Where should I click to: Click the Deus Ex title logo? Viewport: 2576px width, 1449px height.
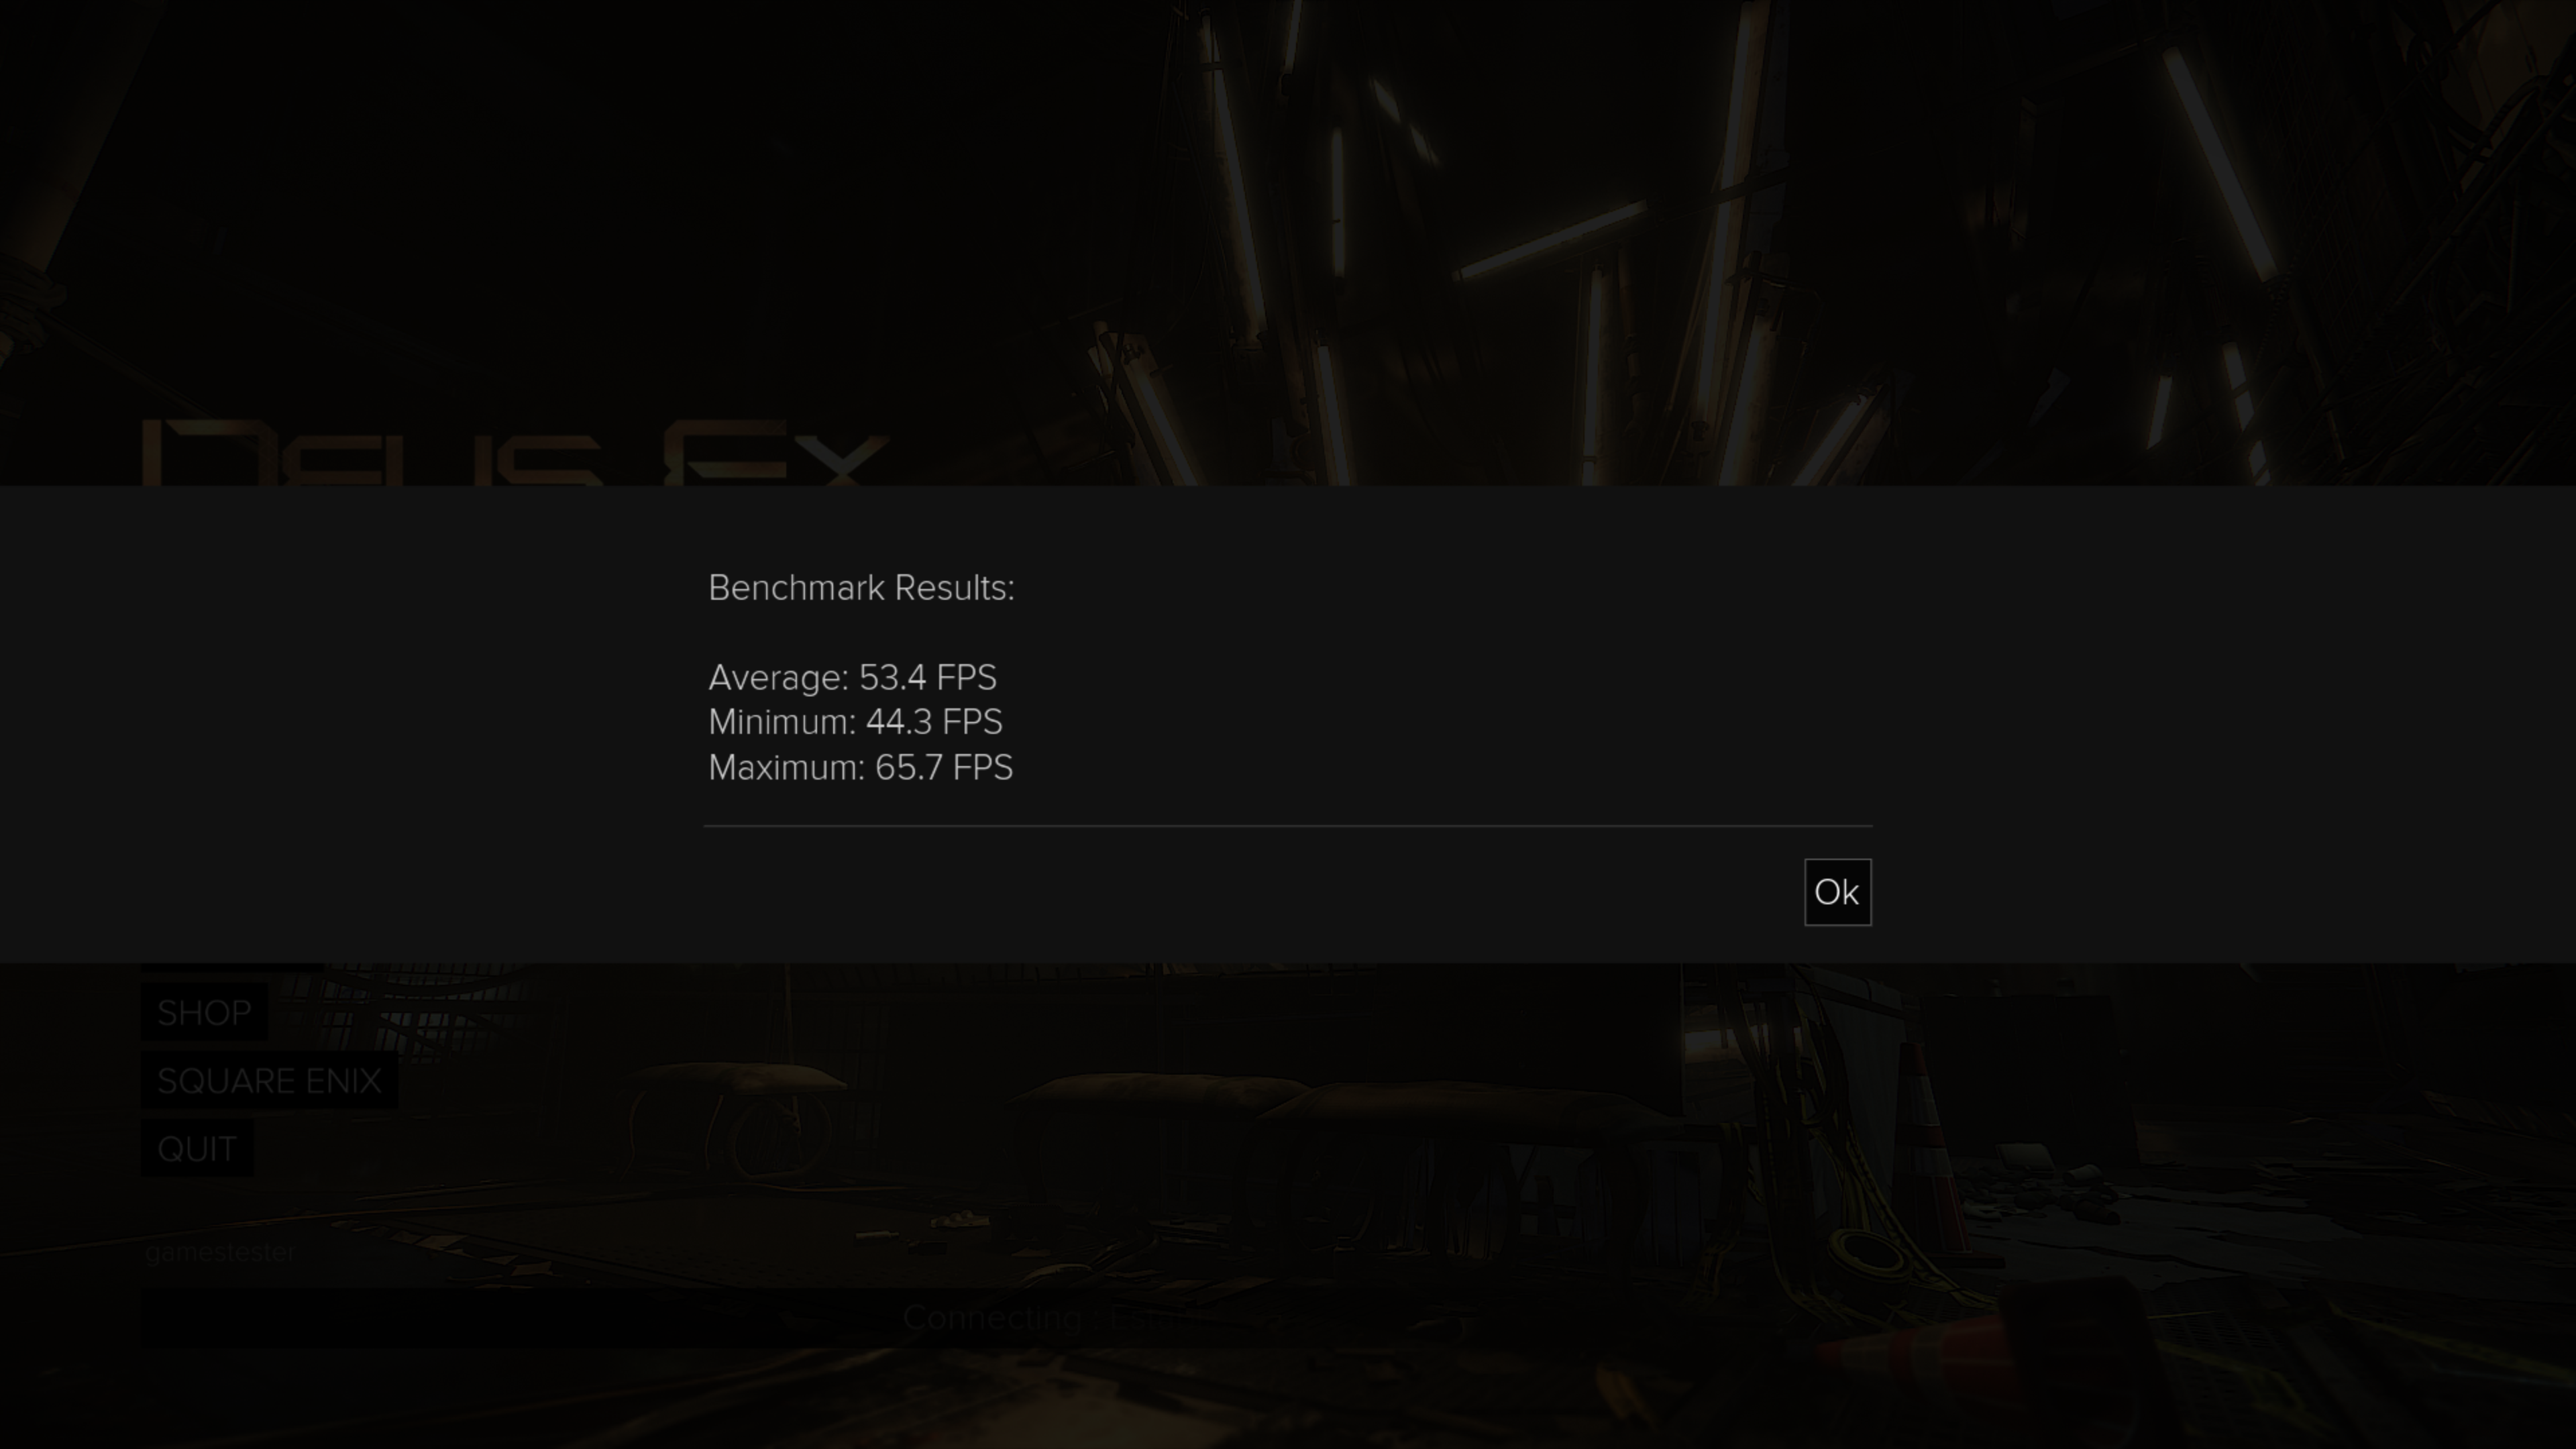[x=515, y=452]
